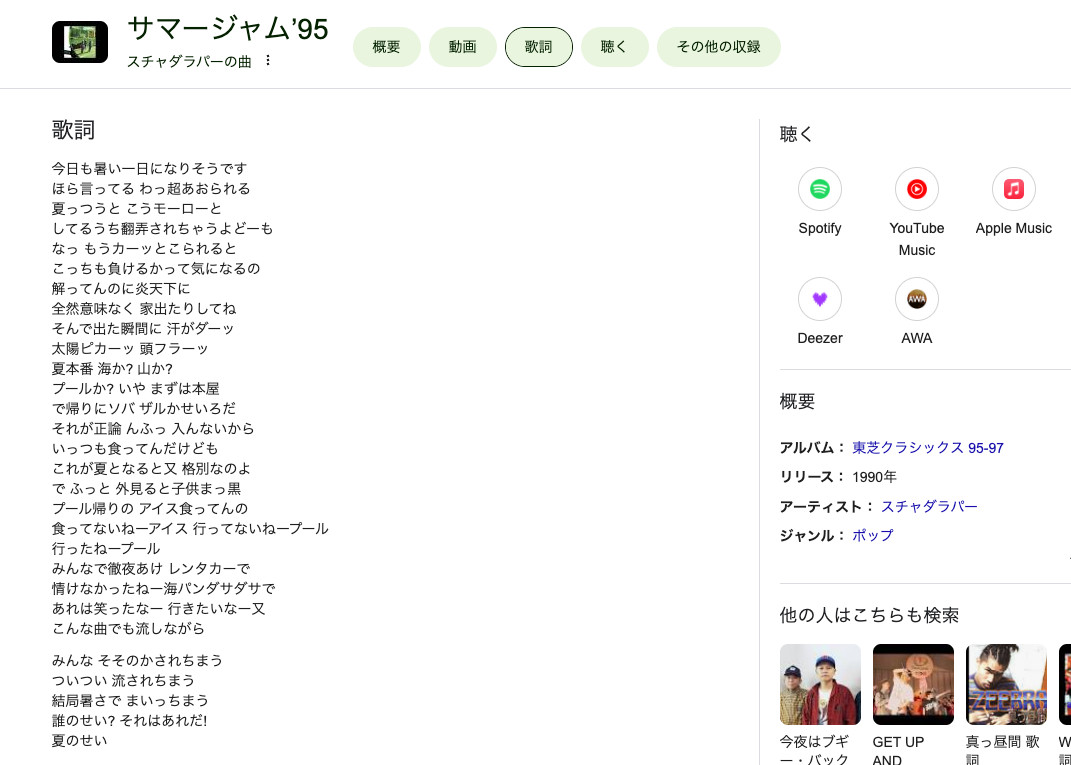Open genre link ポップ
The height and width of the screenshot is (765, 1071).
[872, 536]
